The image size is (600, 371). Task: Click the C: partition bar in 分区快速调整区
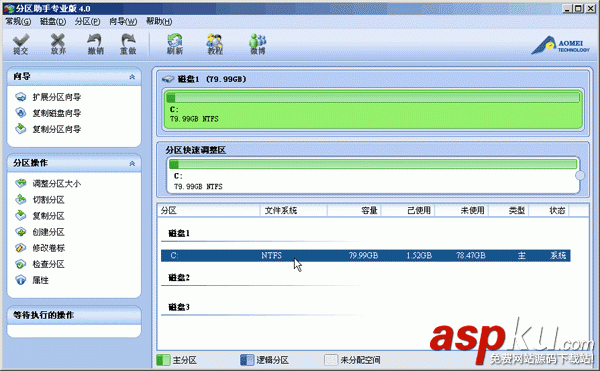(373, 164)
